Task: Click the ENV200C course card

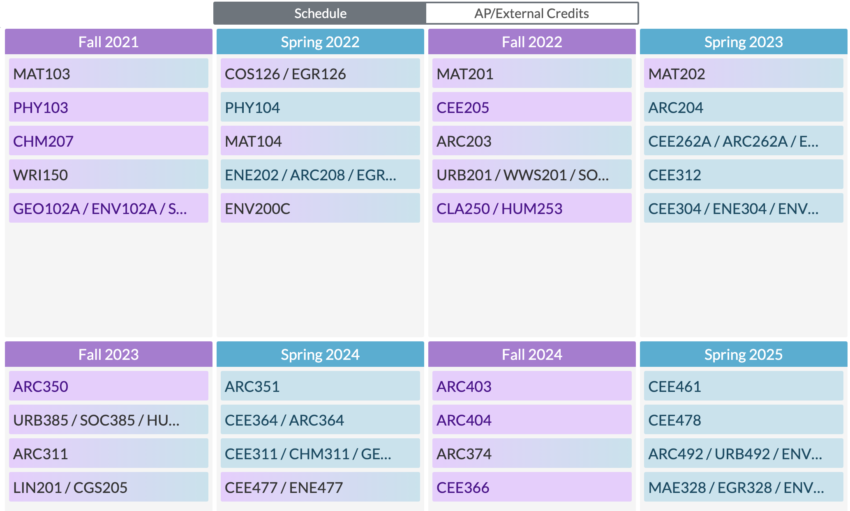Action: [x=320, y=208]
